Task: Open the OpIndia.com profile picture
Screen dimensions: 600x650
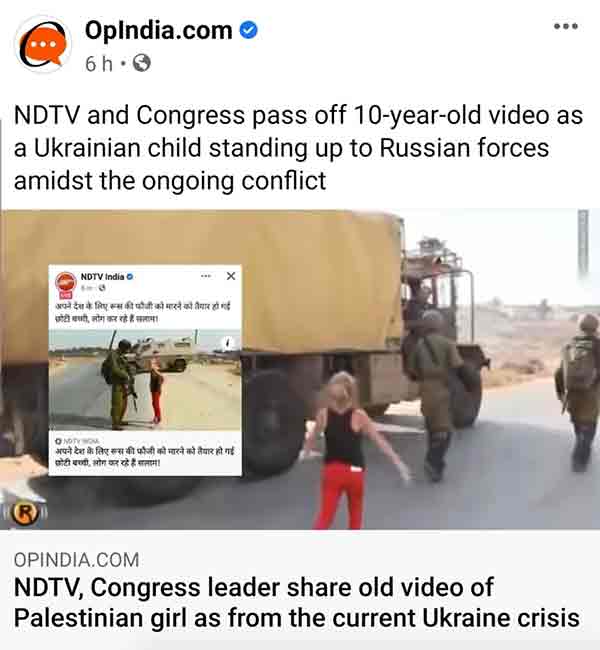Action: 43,44
